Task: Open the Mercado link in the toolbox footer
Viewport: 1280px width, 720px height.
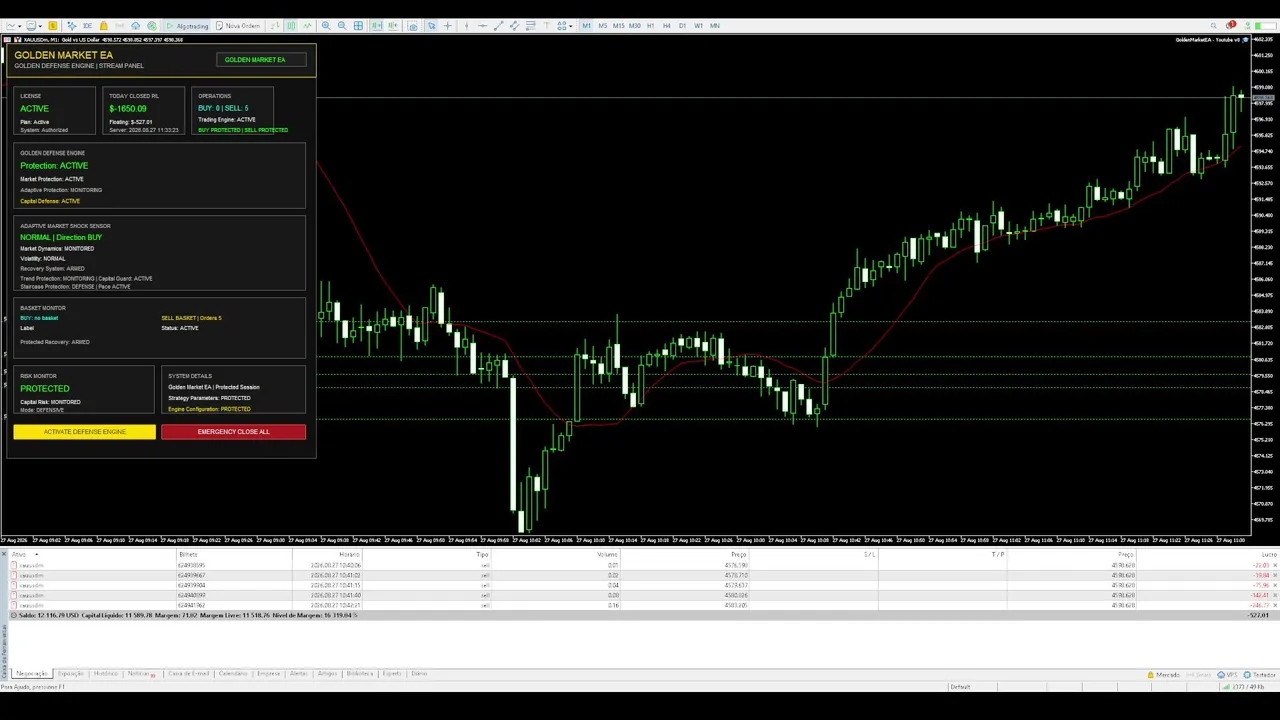Action: (1164, 675)
